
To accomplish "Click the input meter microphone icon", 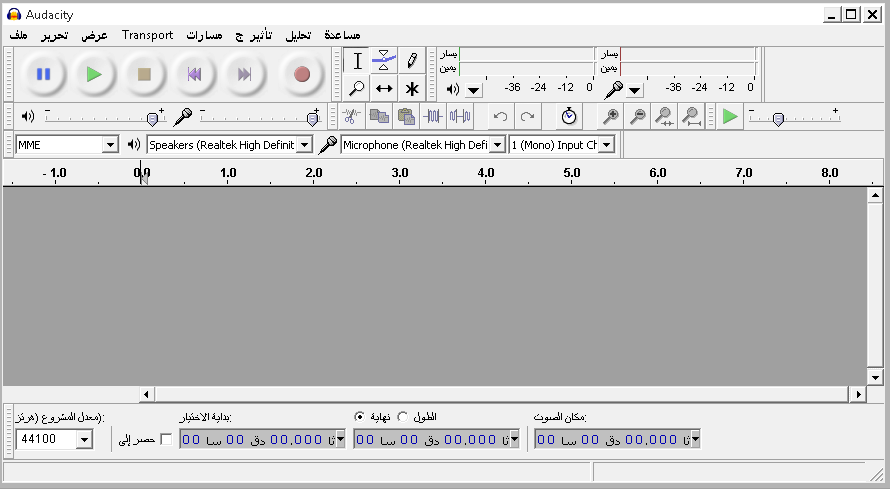I will tap(614, 90).
